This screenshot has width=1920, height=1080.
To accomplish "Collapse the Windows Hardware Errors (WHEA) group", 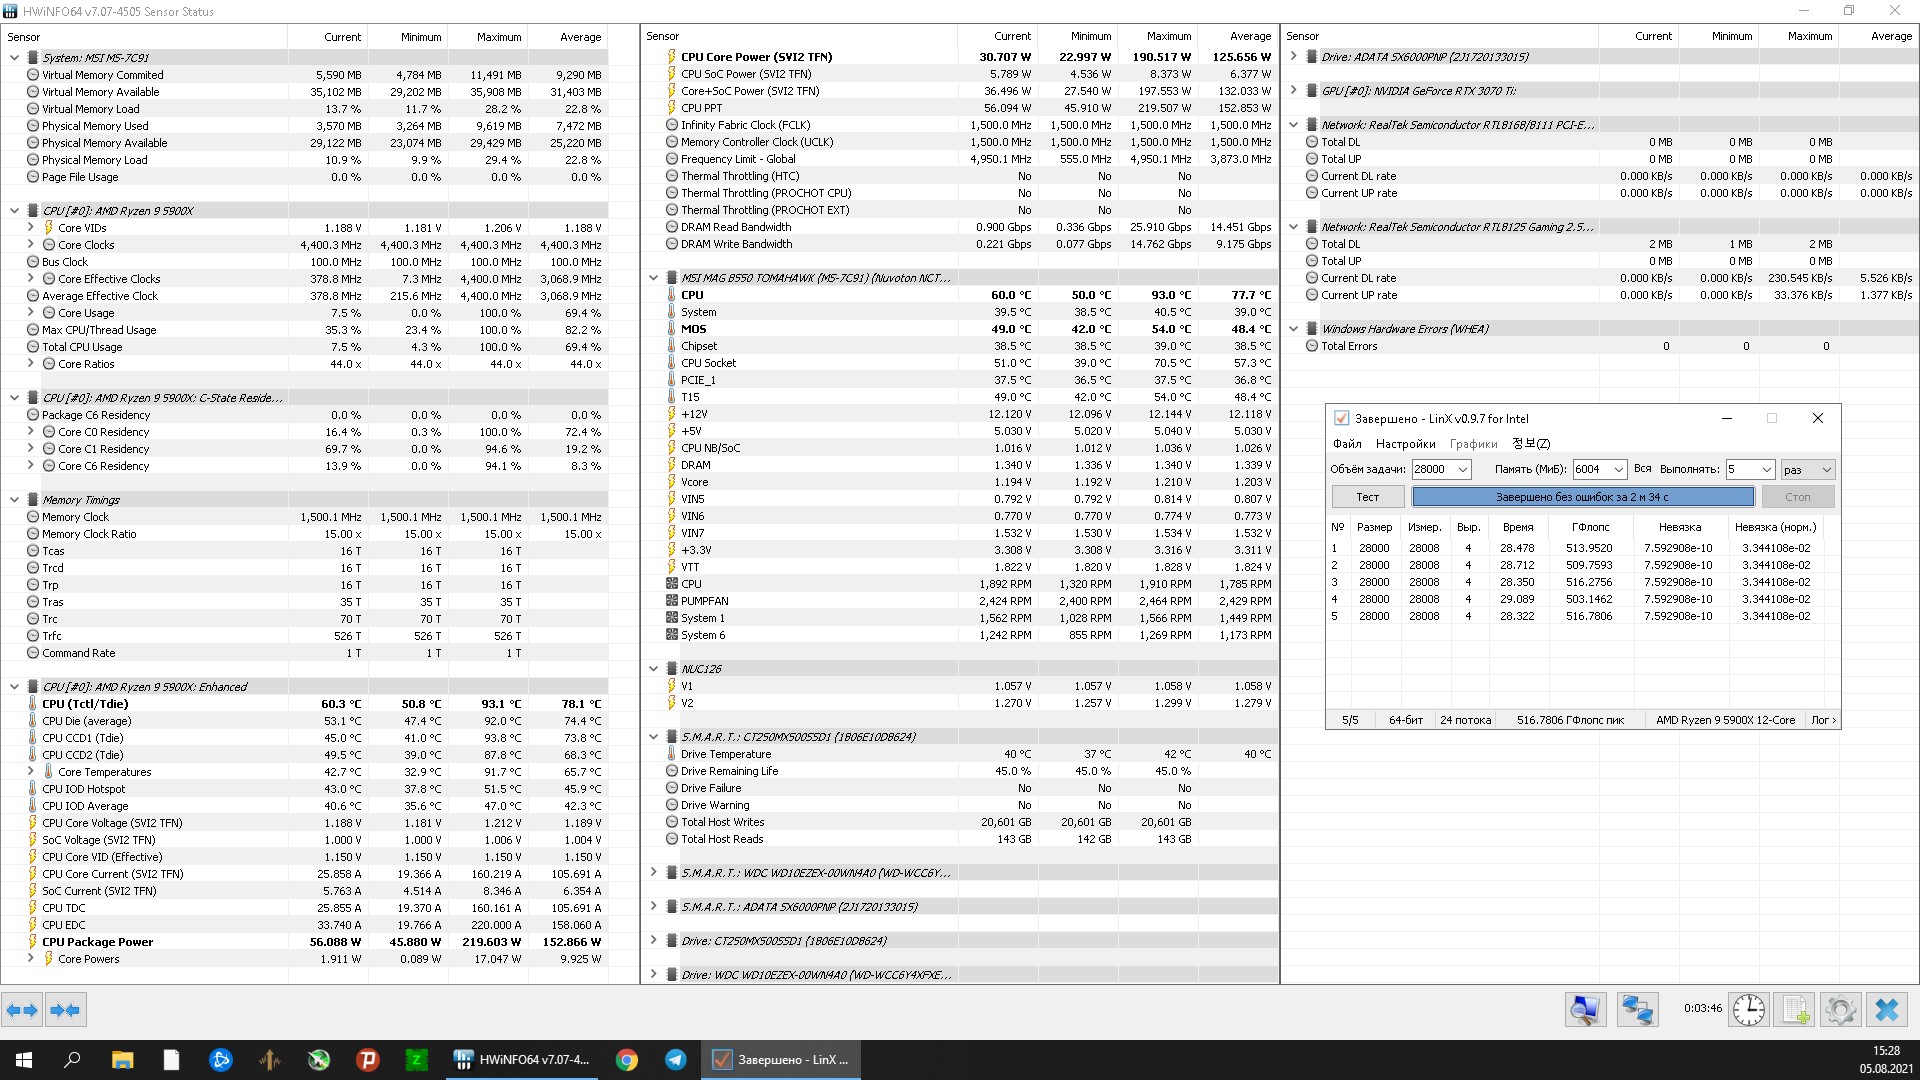I will (x=1294, y=329).
